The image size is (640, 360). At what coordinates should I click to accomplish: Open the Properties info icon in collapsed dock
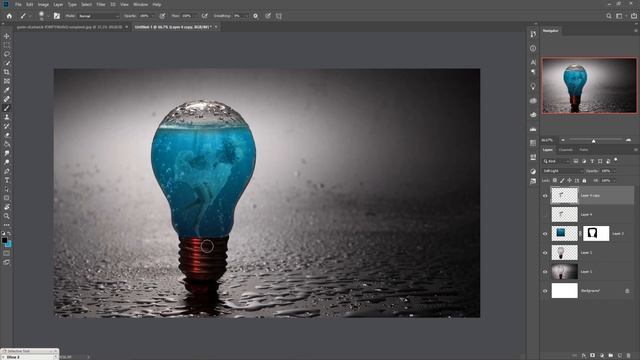pyautogui.click(x=533, y=48)
